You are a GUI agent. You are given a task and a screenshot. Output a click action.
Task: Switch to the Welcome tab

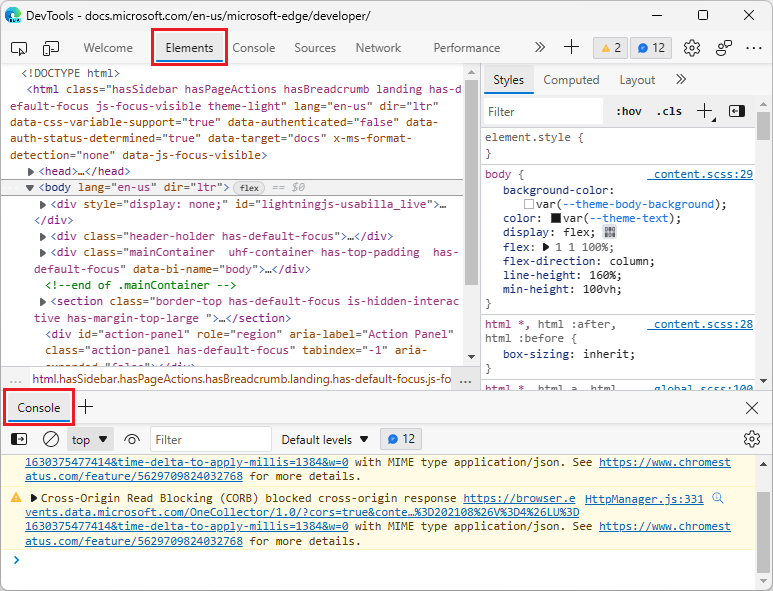click(x=108, y=48)
